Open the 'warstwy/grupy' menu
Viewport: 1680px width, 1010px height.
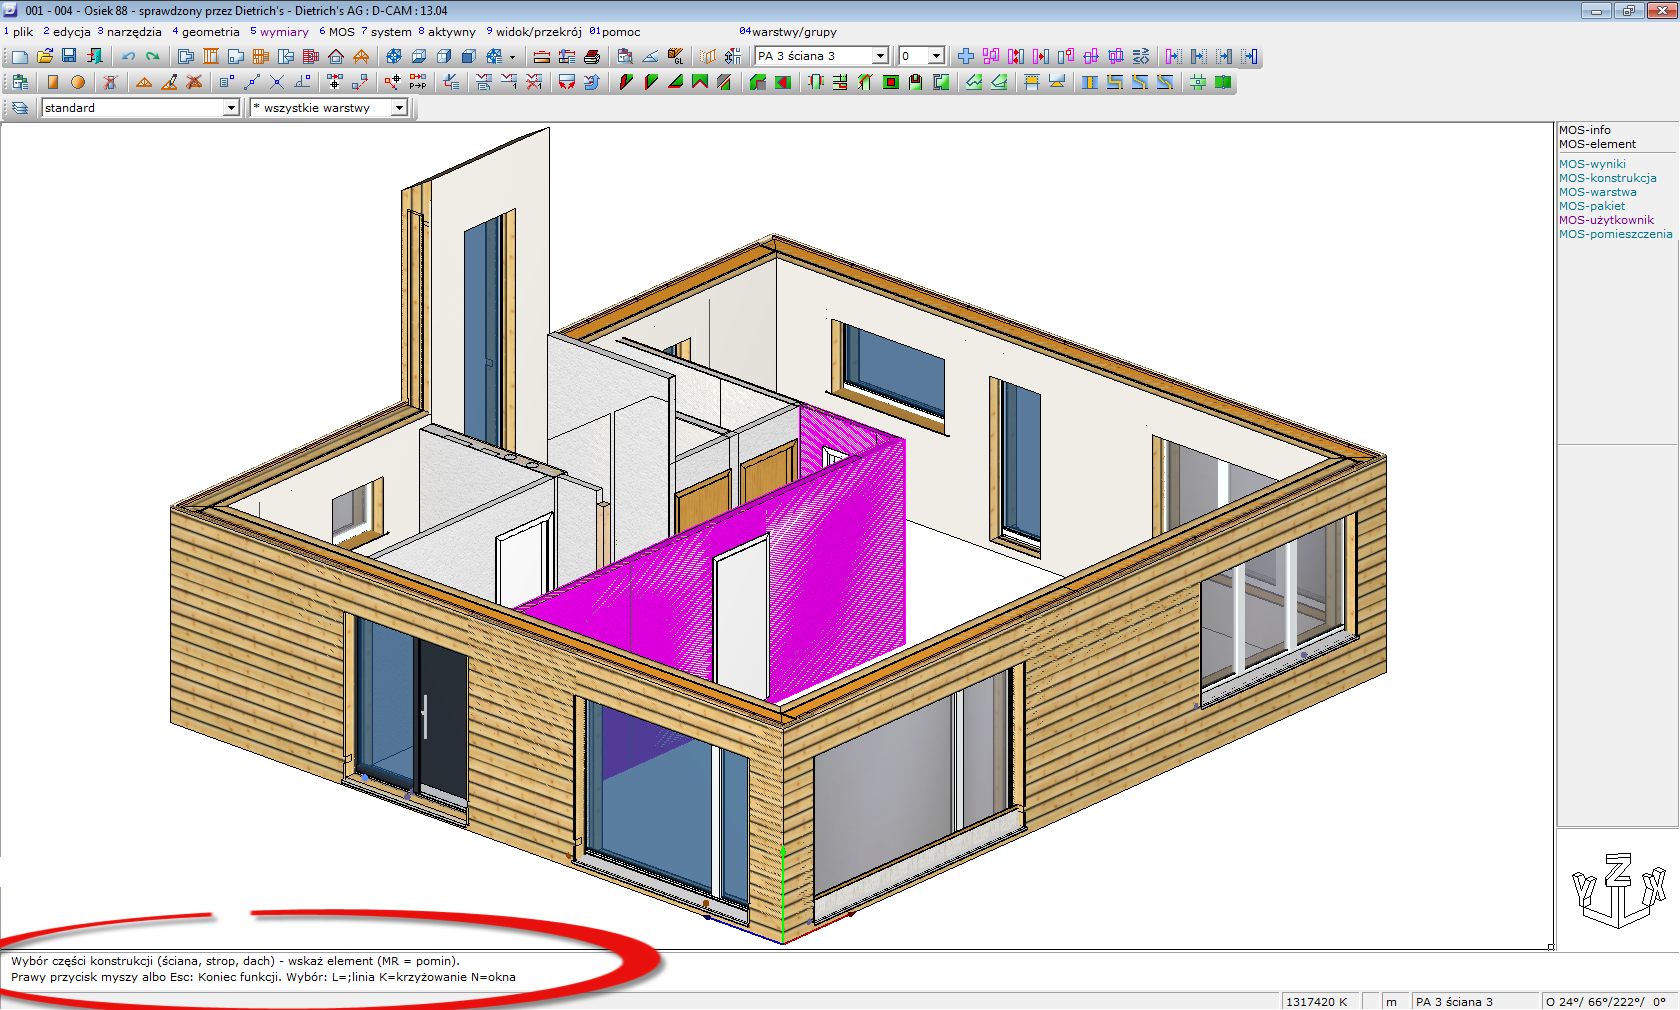[794, 32]
